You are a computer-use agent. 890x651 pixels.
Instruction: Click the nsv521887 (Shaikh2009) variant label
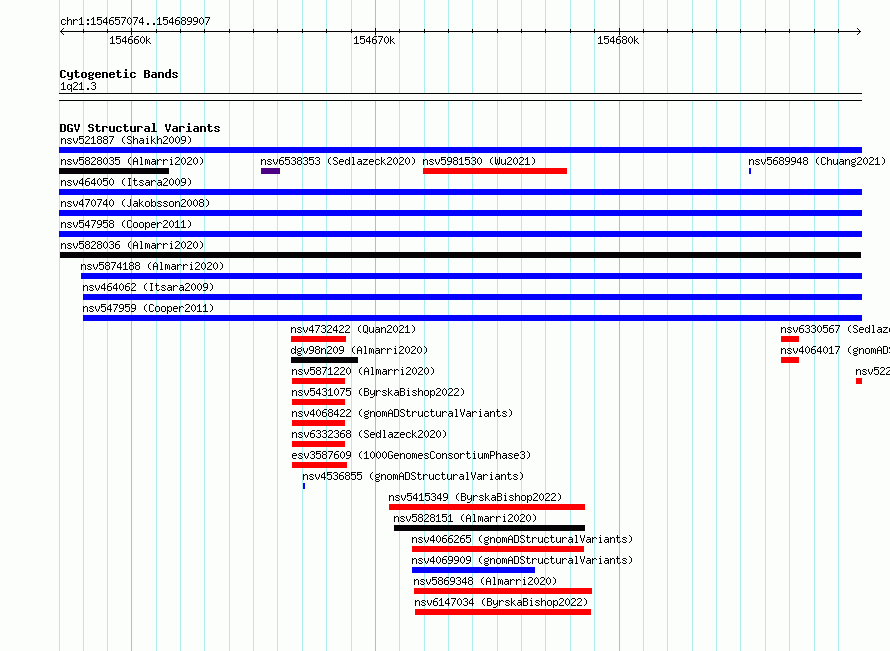tap(126, 140)
